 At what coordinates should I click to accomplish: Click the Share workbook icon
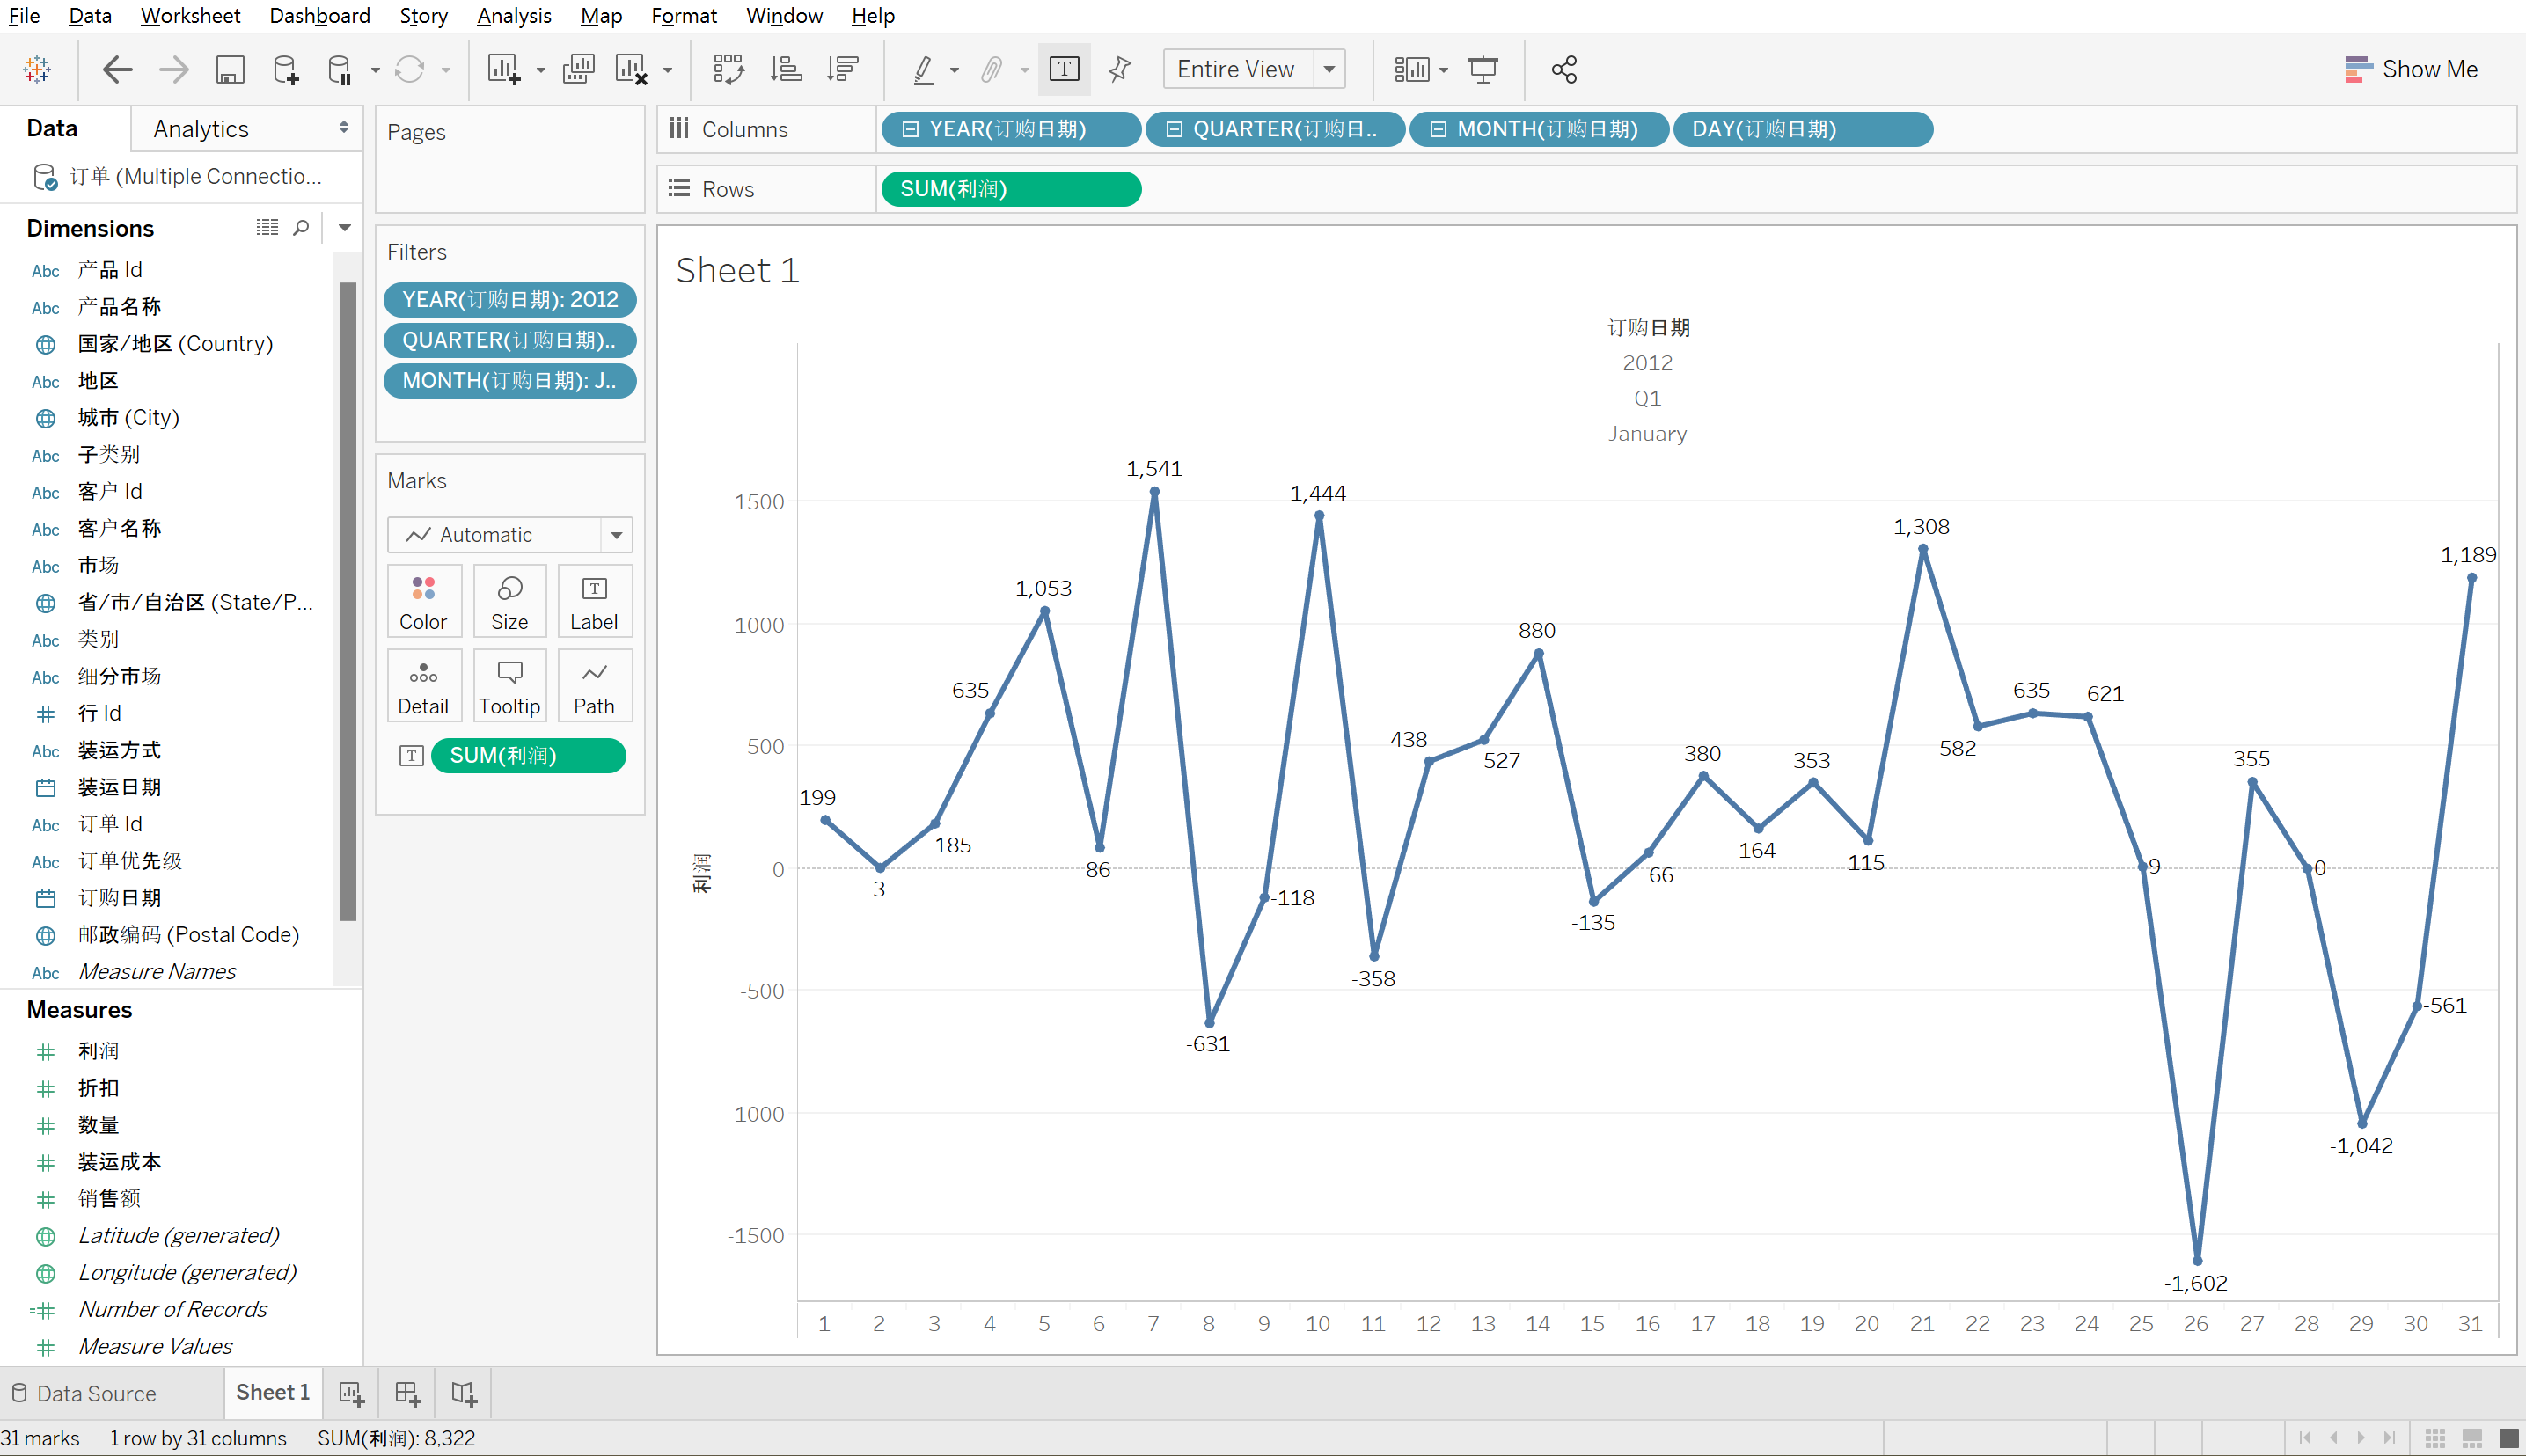pyautogui.click(x=1563, y=69)
